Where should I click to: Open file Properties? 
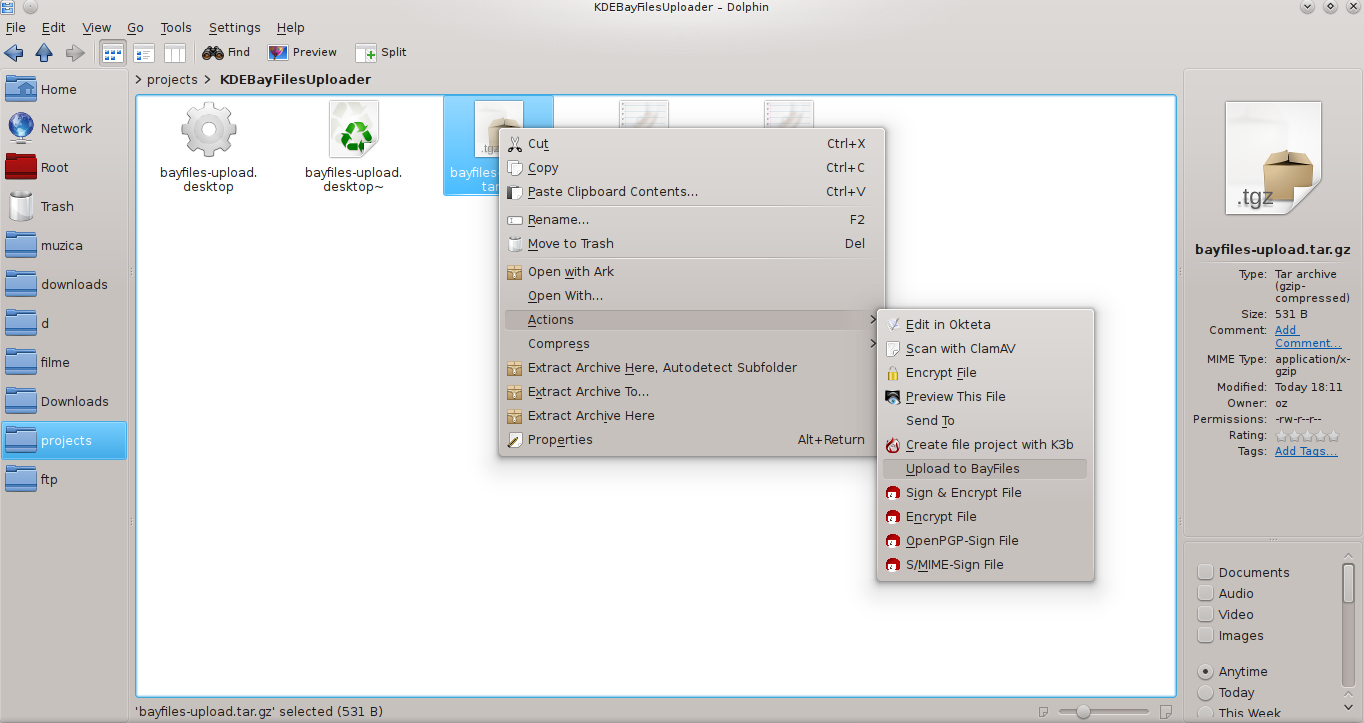(691, 440)
